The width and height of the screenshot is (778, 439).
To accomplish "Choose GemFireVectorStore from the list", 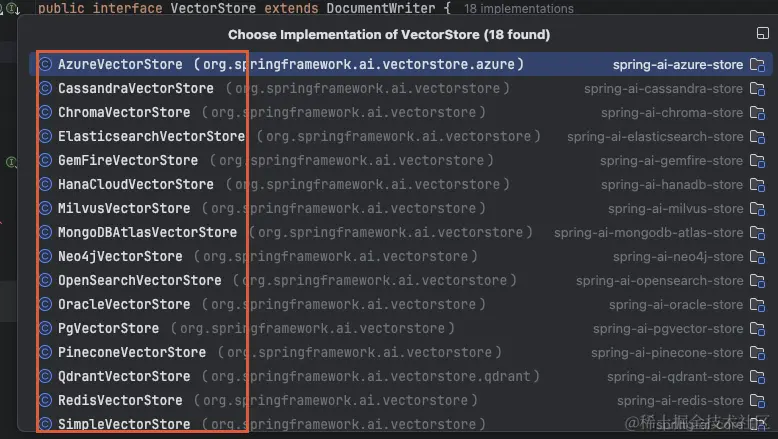I will coord(401,160).
